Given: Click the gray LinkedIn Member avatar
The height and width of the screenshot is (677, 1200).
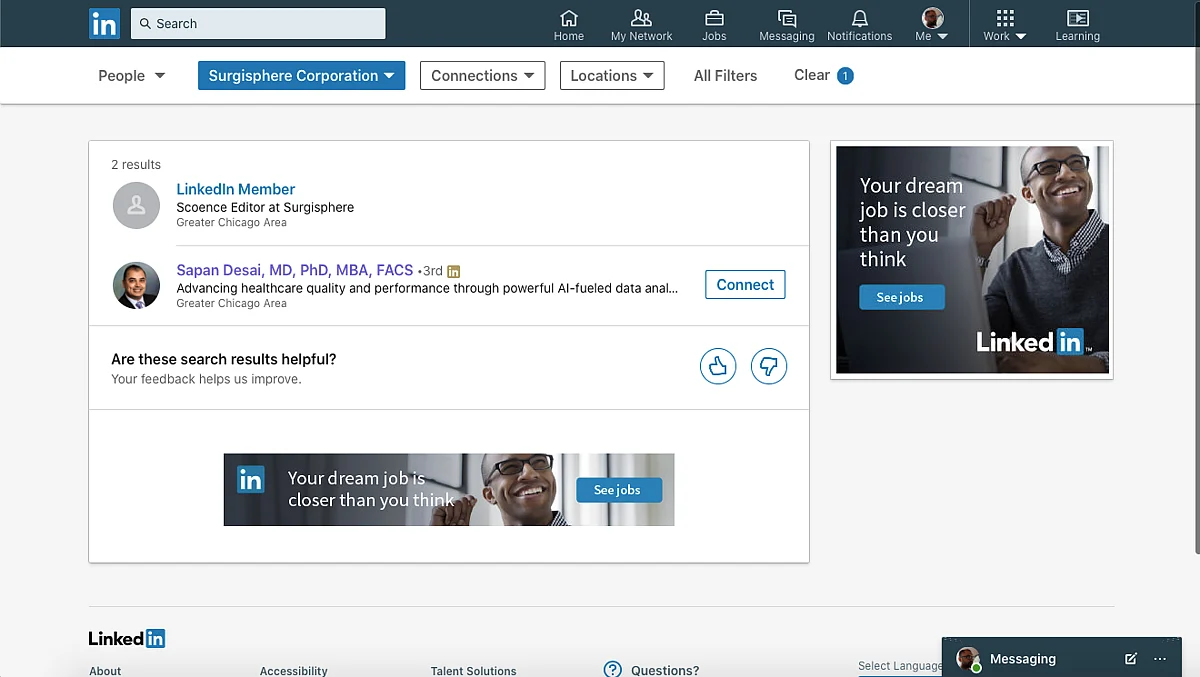Looking at the screenshot, I should point(136,205).
